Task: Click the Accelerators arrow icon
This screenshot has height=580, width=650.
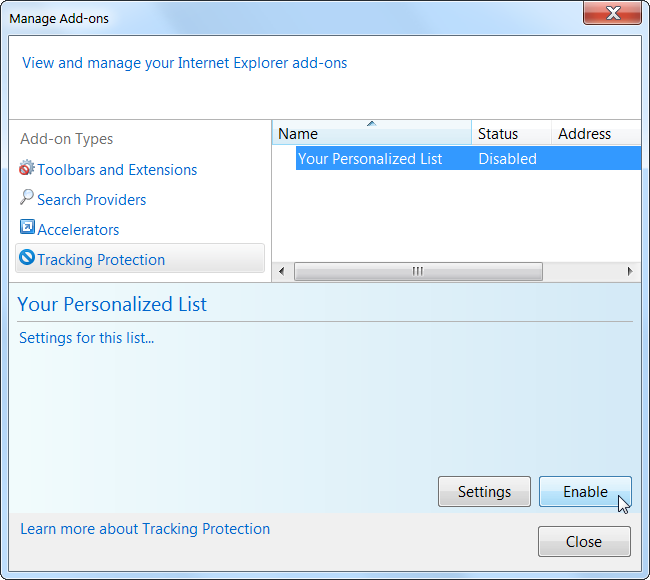Action: tap(27, 229)
